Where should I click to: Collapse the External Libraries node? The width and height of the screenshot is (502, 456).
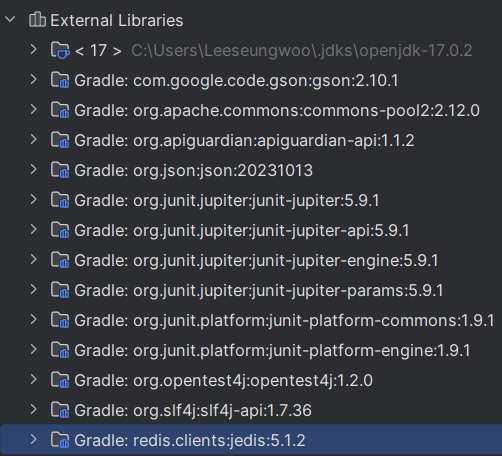(11, 19)
